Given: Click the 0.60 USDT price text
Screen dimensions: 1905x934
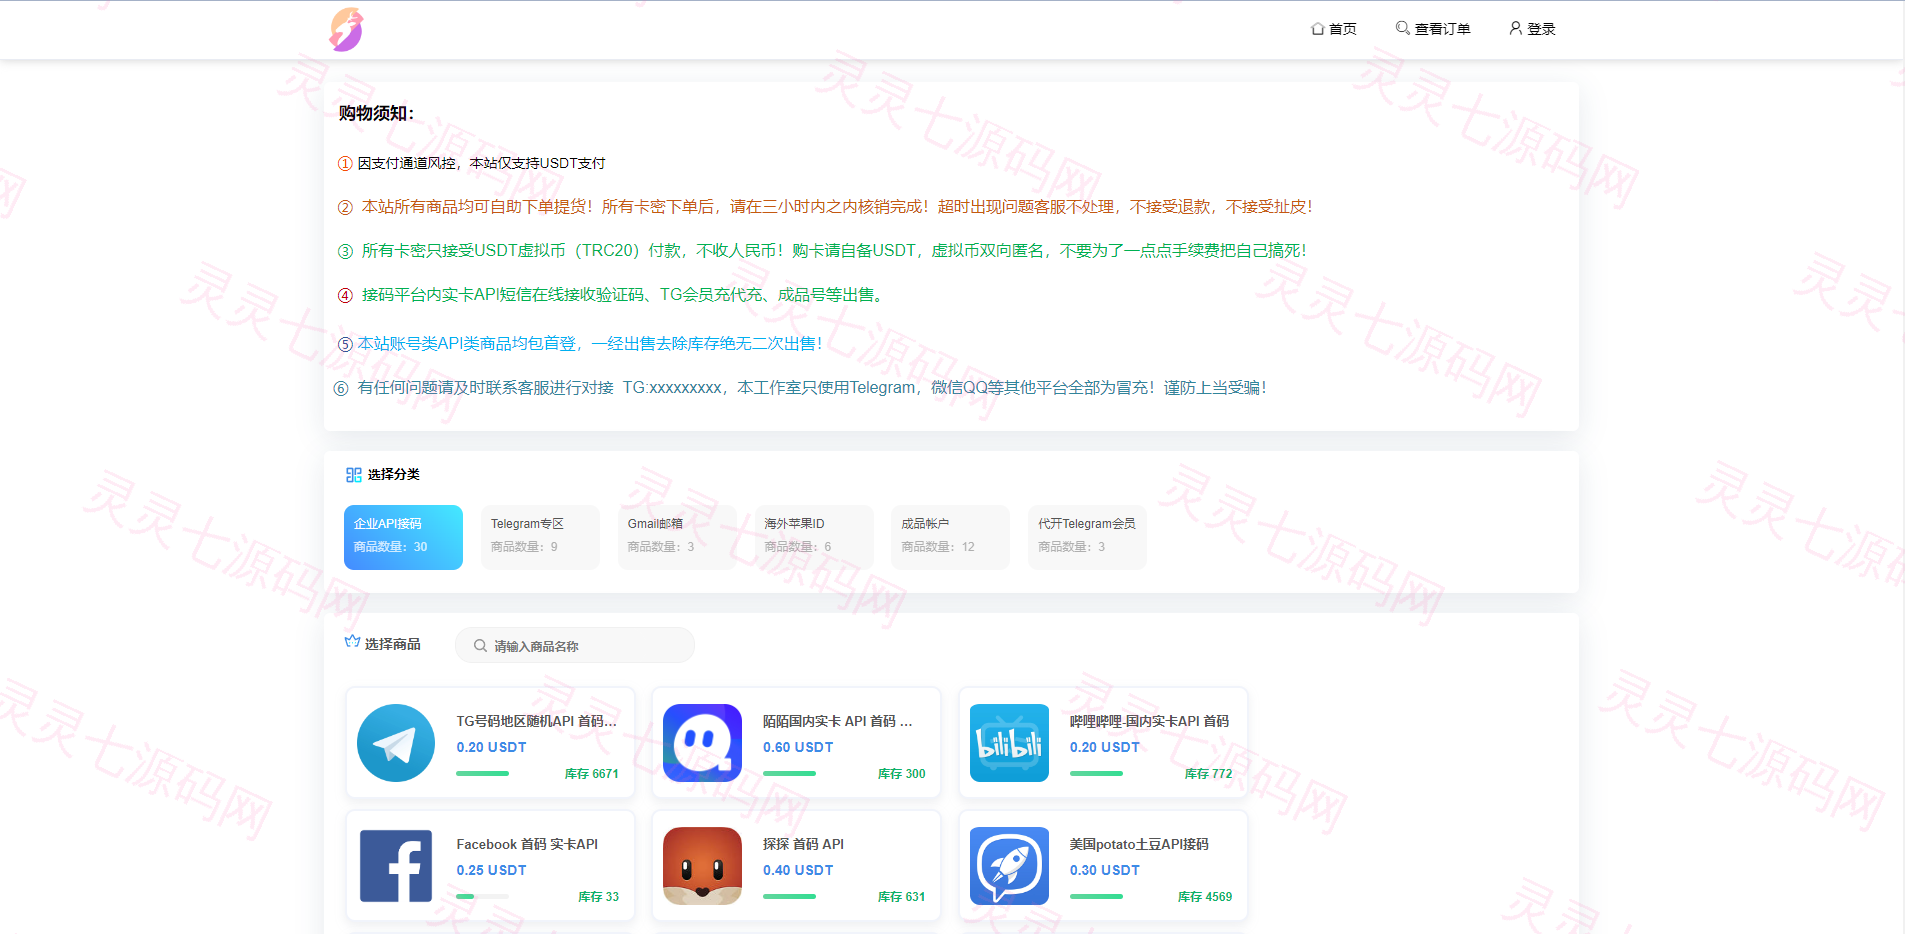Looking at the screenshot, I should click(x=798, y=747).
